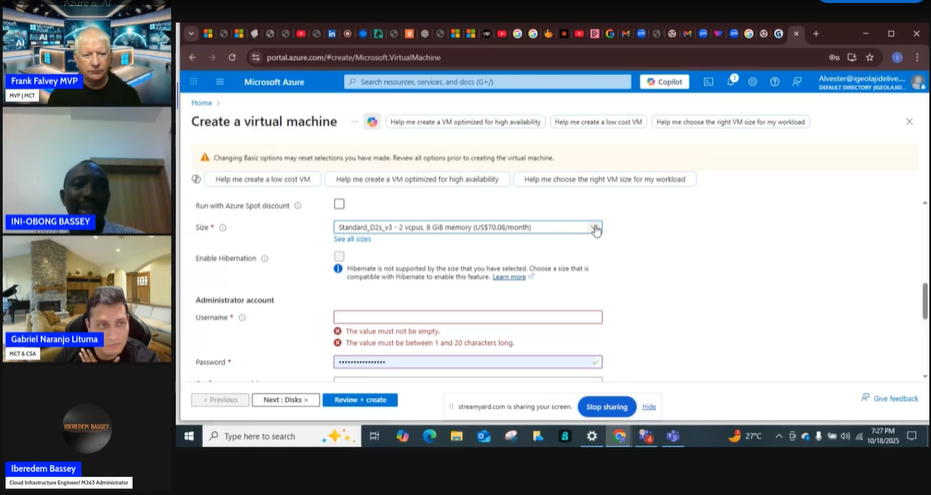Close the Create a virtual machine blade
This screenshot has height=495, width=931.
[909, 122]
